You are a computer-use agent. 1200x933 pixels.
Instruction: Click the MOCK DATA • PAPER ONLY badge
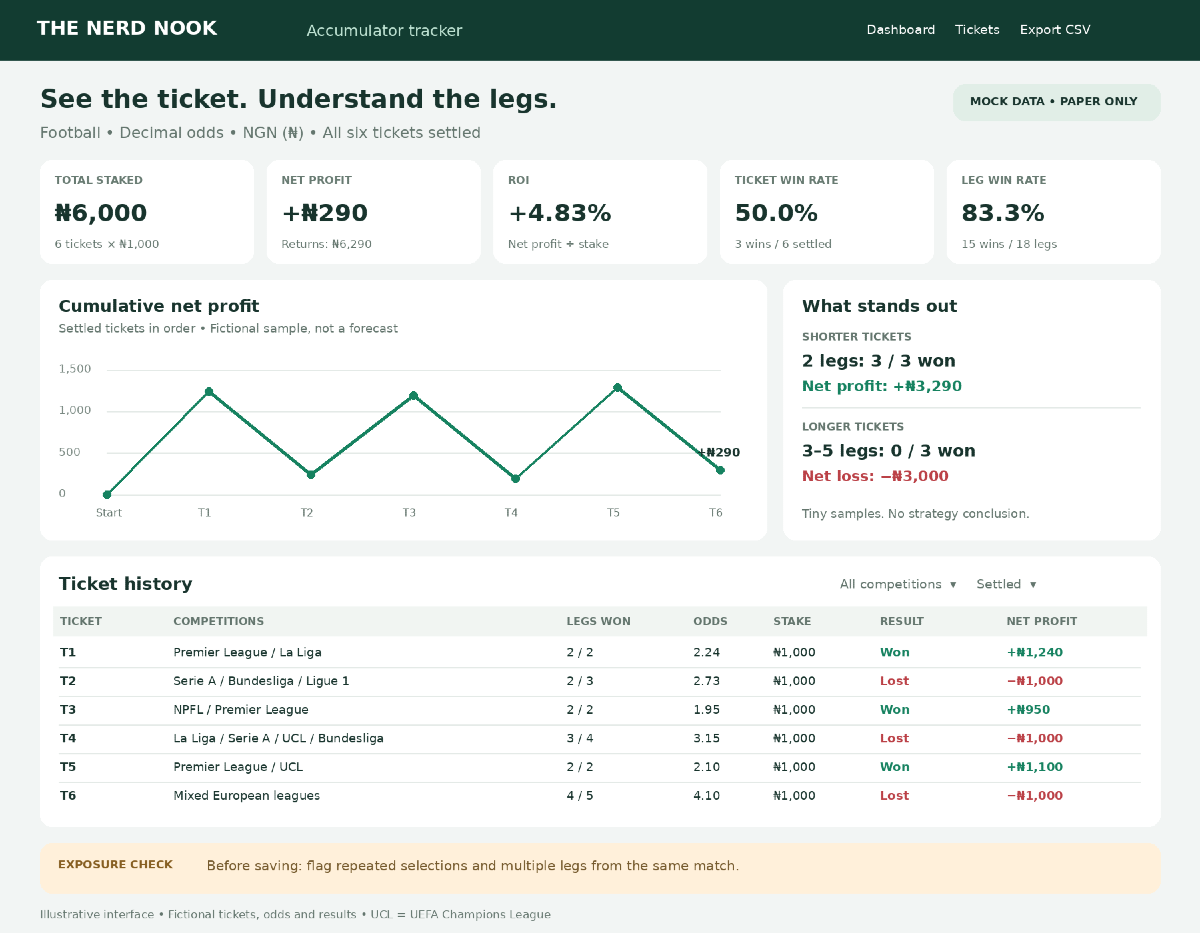(1057, 102)
